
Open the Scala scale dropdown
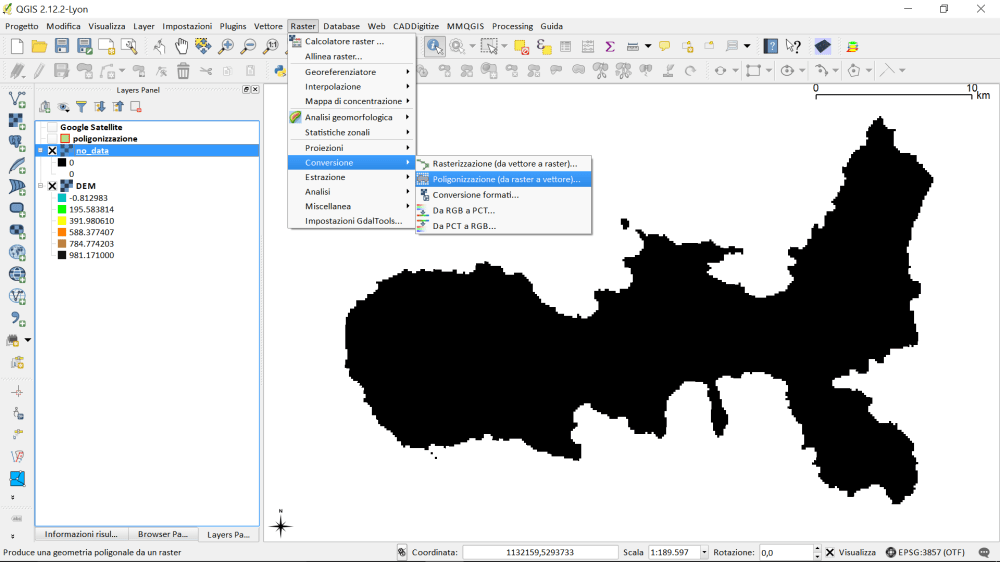[x=704, y=552]
